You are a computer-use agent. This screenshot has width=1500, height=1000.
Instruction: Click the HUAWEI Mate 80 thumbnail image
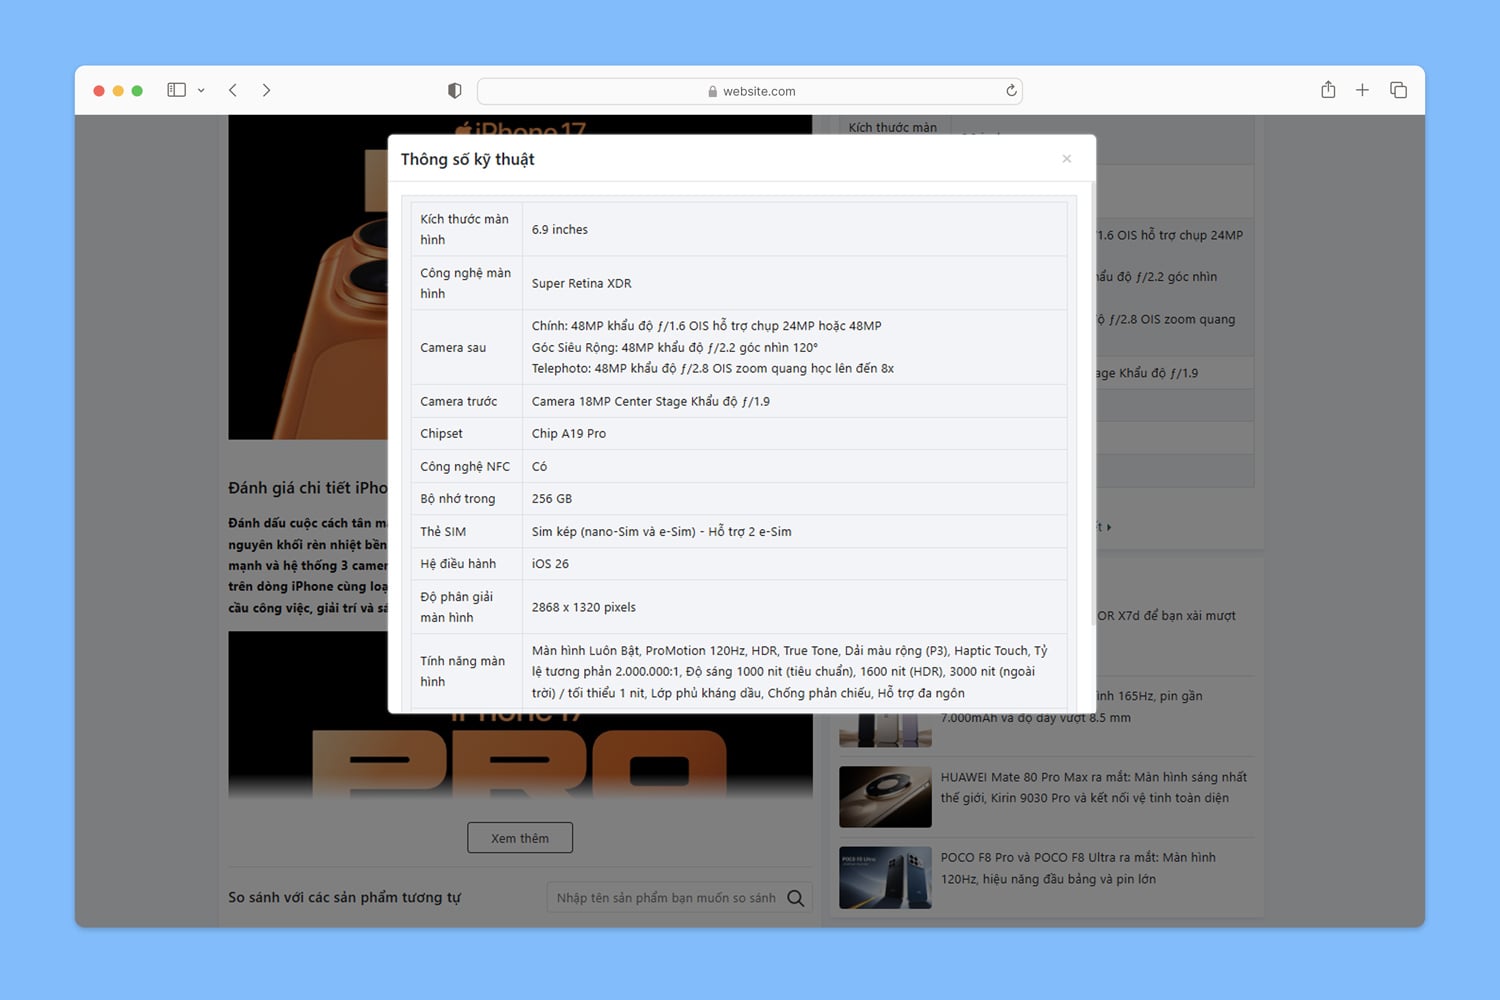tap(885, 797)
